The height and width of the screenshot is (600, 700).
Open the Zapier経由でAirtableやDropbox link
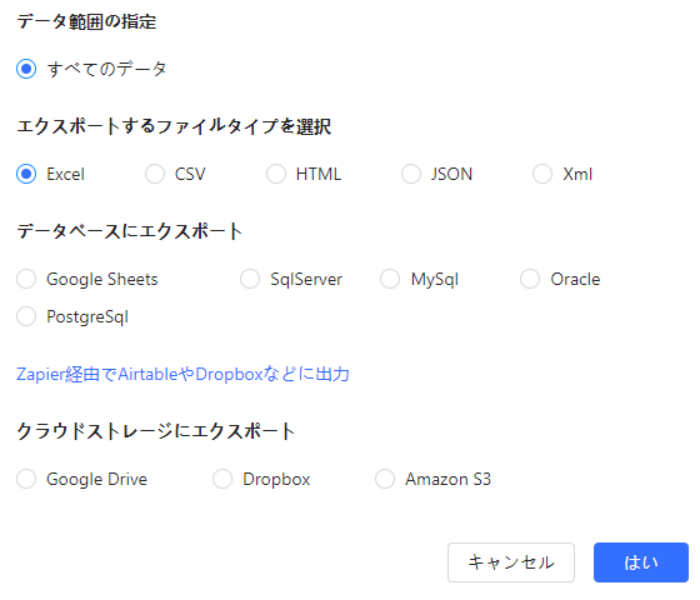(x=183, y=375)
